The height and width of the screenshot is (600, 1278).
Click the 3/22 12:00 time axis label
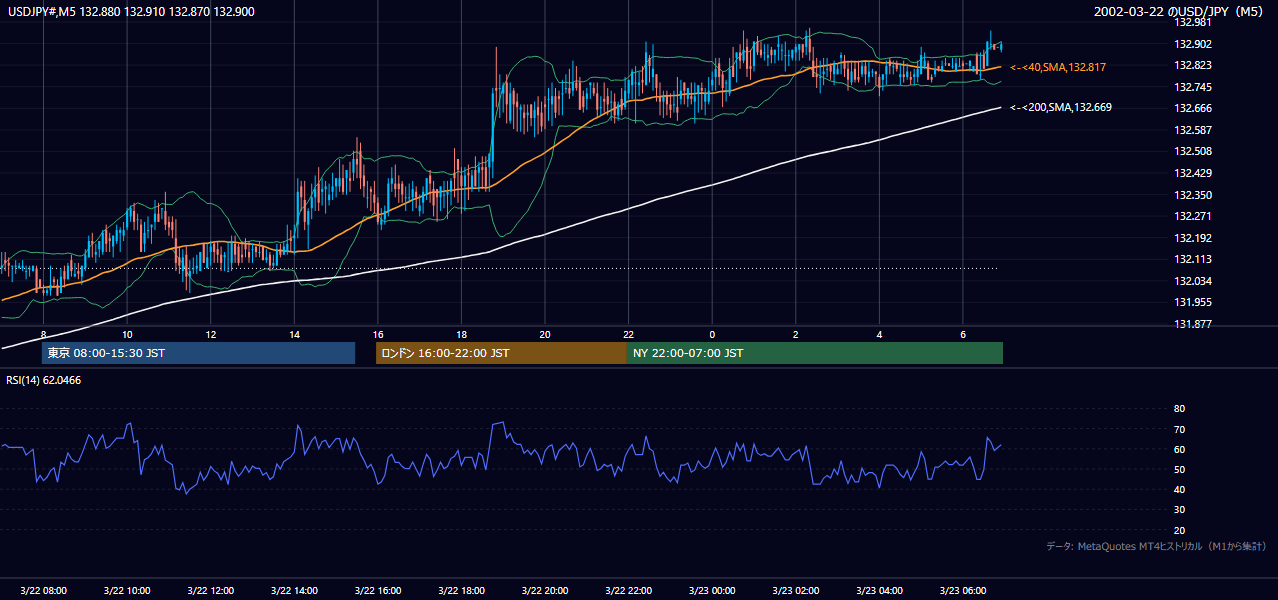pyautogui.click(x=211, y=591)
